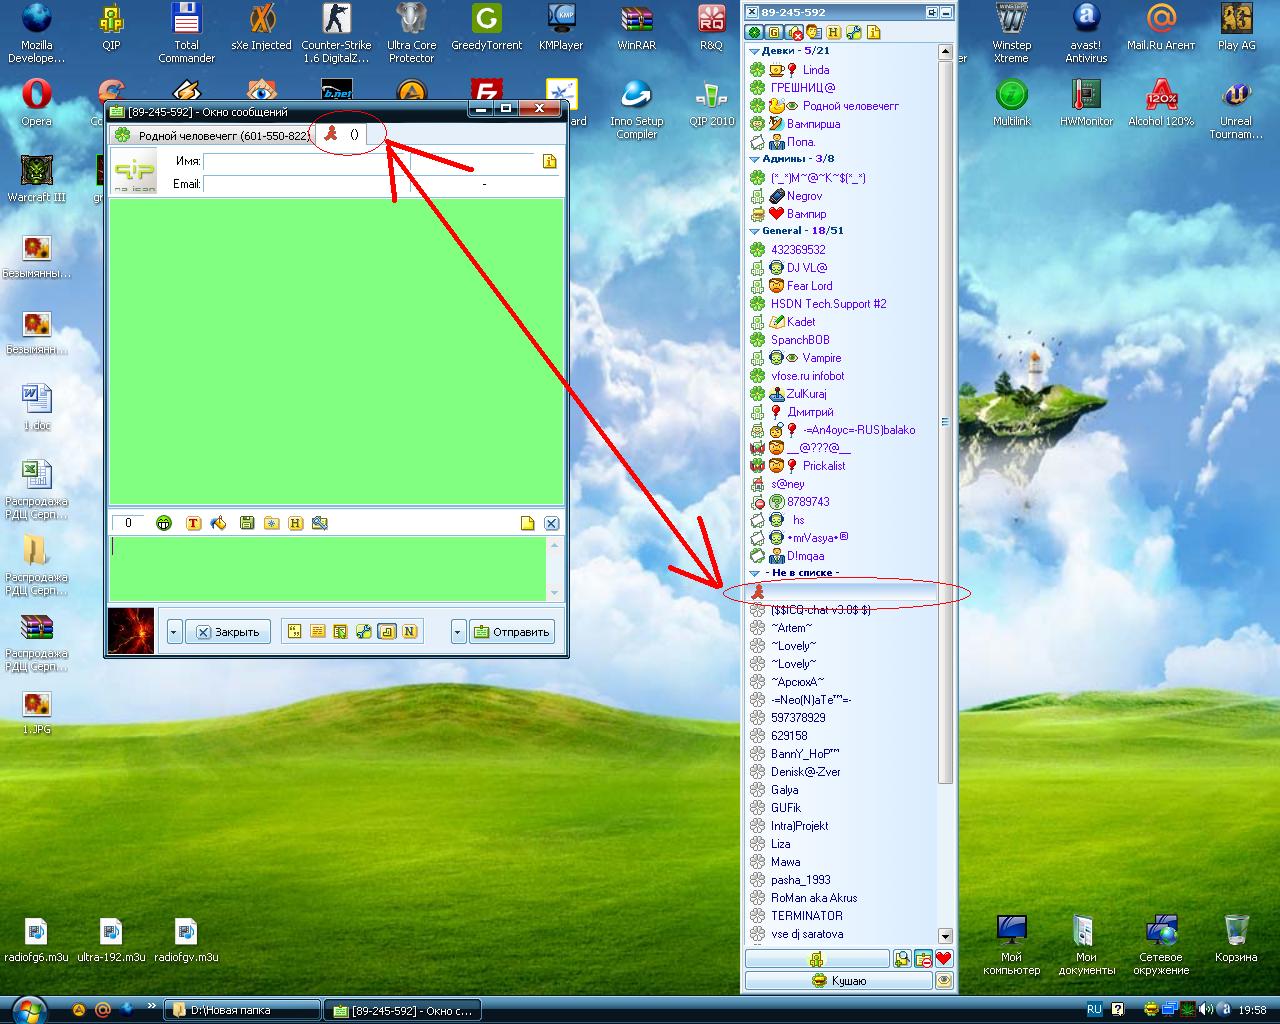Image resolution: width=1280 pixels, height=1024 pixels.
Task: Click the H history icon in contact list toolbar
Action: (x=833, y=33)
